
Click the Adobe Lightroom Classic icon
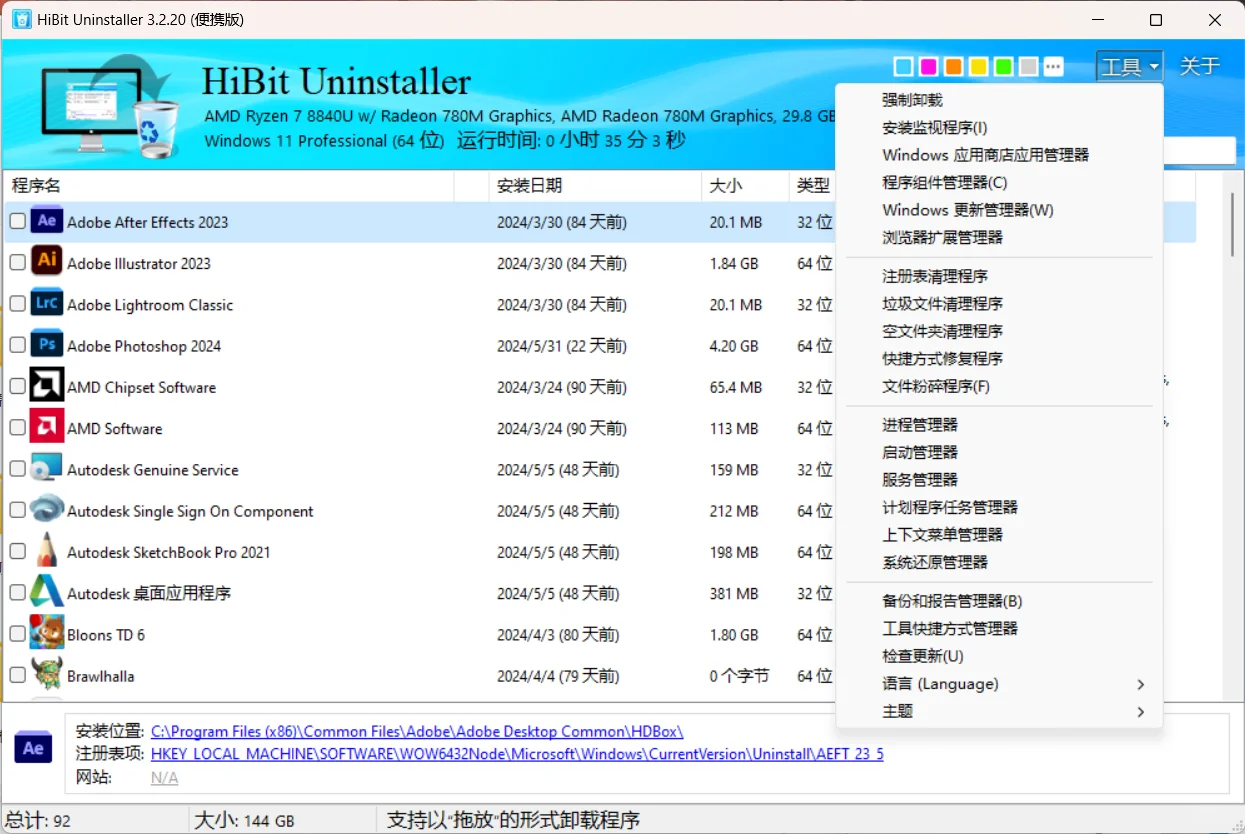[46, 304]
